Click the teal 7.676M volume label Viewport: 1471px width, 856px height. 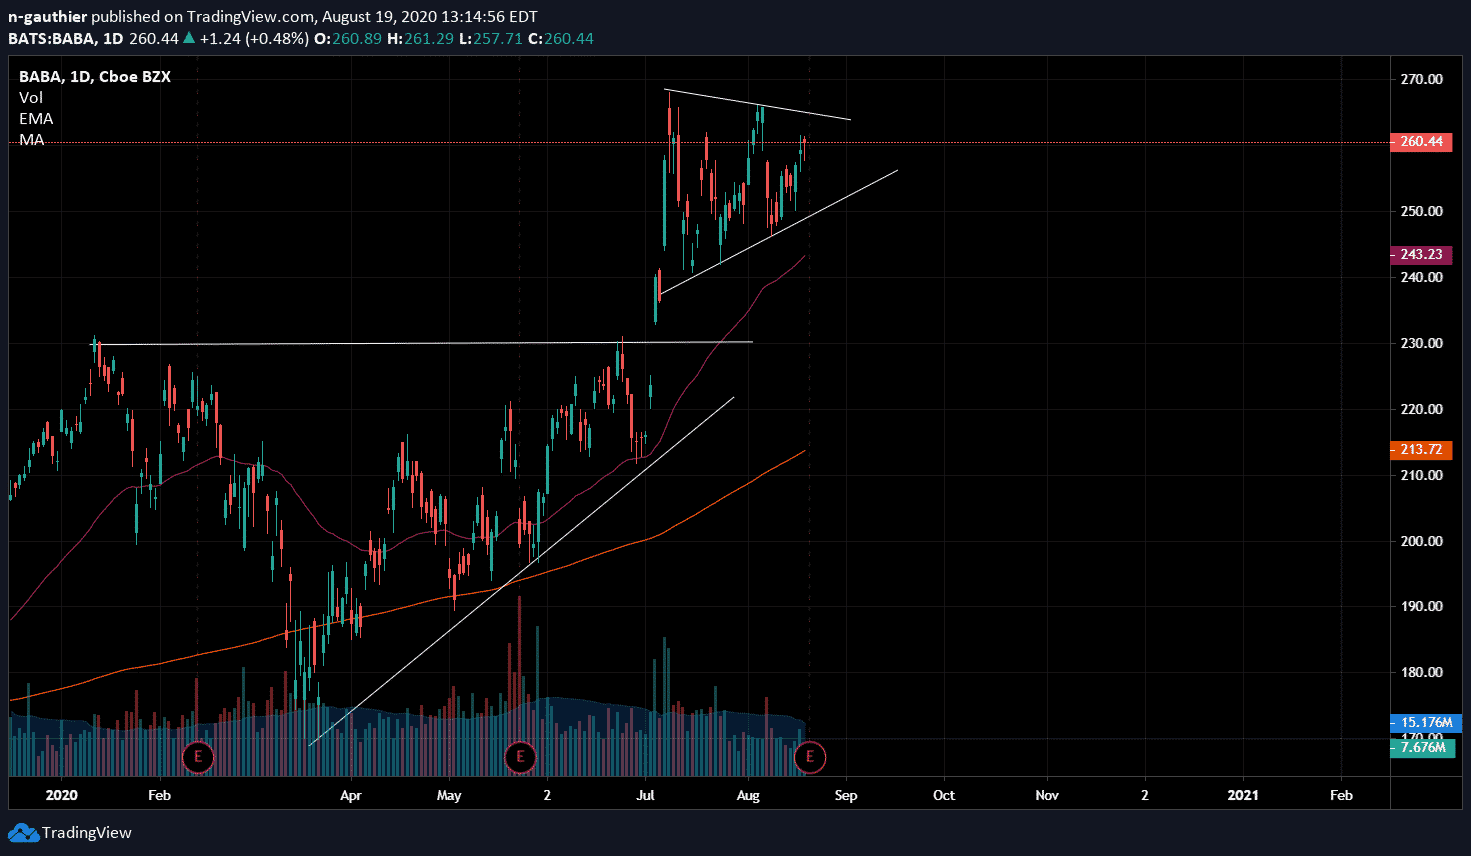click(x=1423, y=747)
